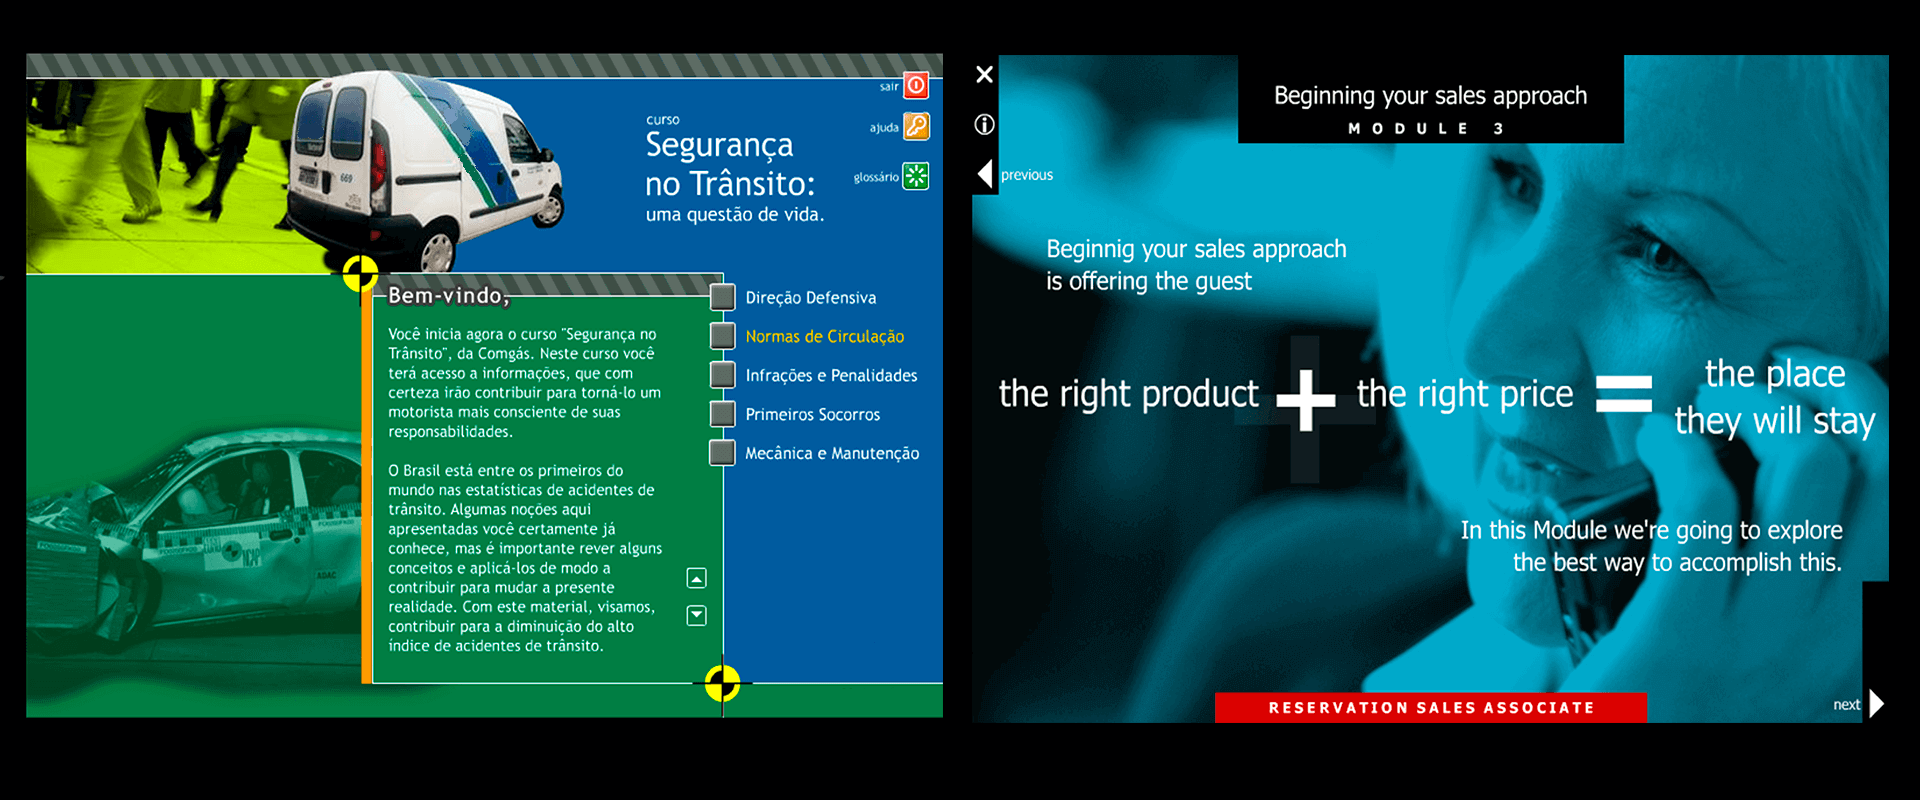Open the Direção Defensiva menu item
Image resolution: width=1920 pixels, height=800 pixels.
pyautogui.click(x=810, y=298)
